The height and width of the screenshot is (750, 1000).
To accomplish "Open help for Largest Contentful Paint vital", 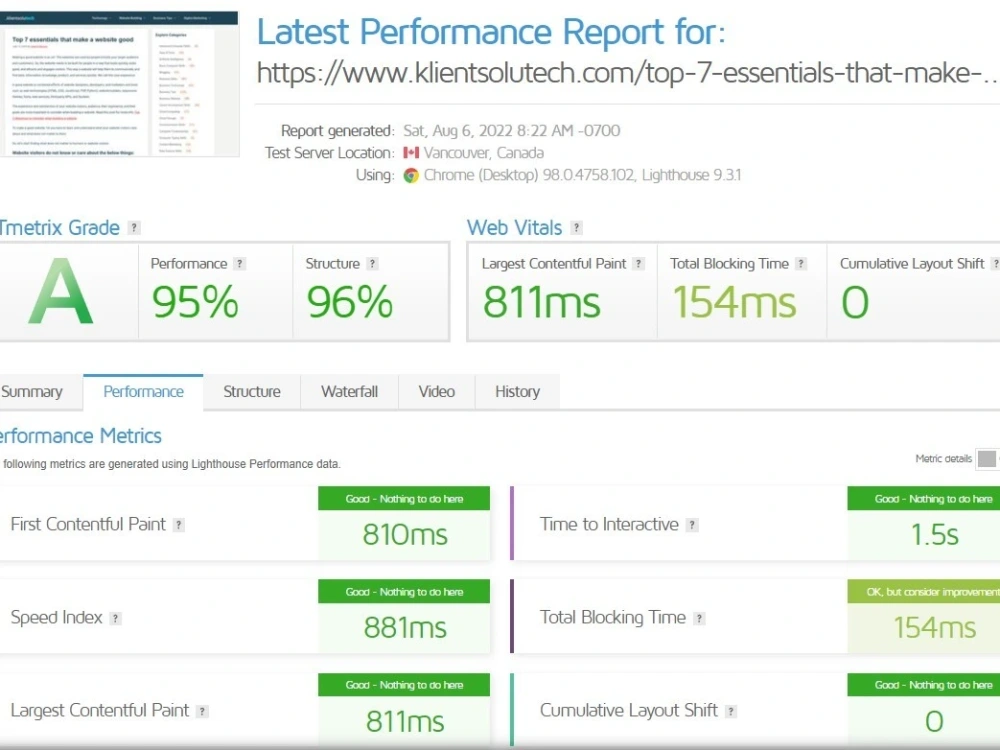I will click(639, 263).
